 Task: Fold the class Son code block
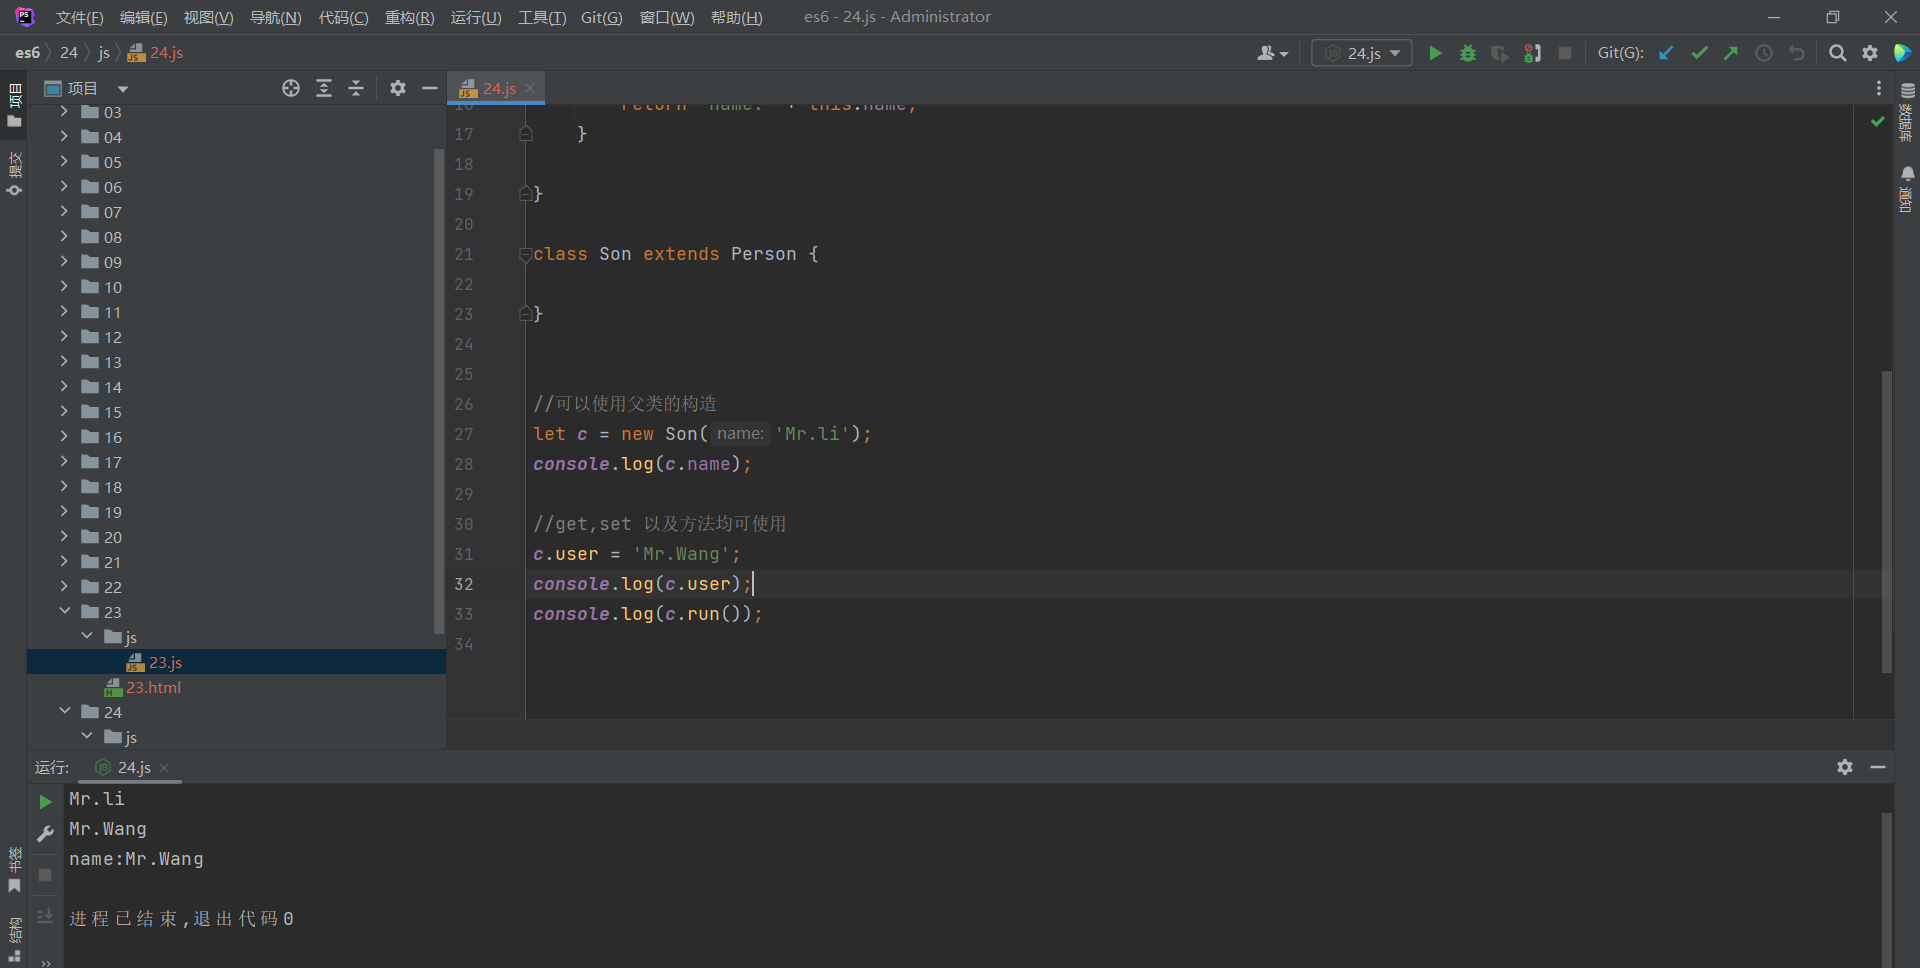pos(525,255)
